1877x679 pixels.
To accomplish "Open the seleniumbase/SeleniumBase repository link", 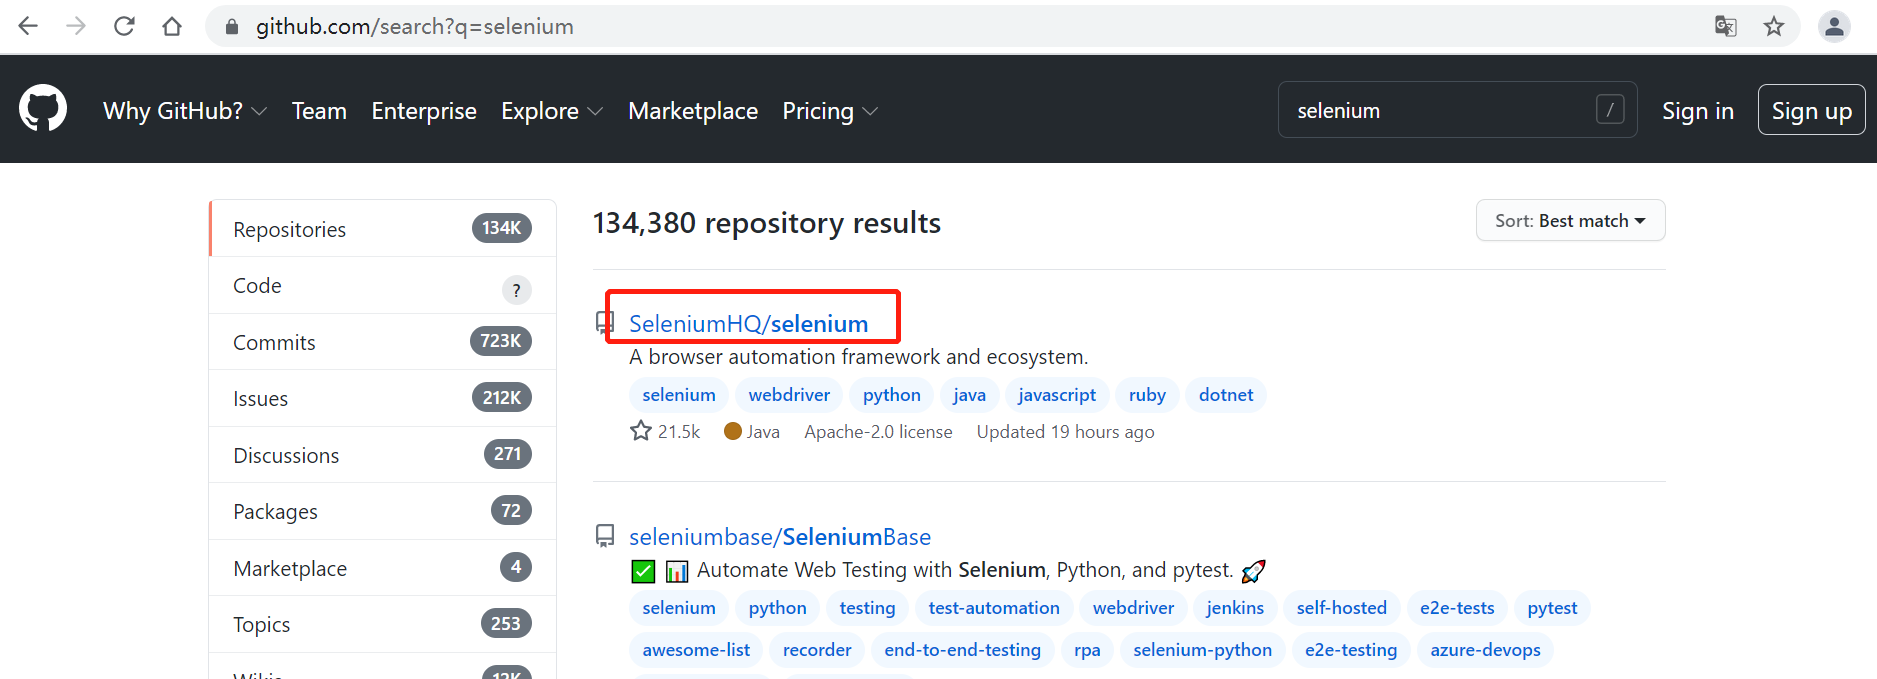I will 780,536.
